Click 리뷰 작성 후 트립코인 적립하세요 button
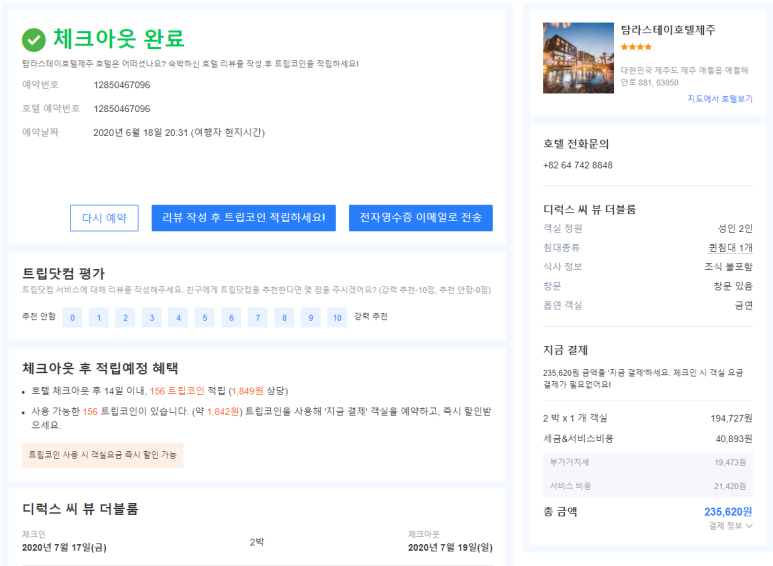 click(244, 218)
